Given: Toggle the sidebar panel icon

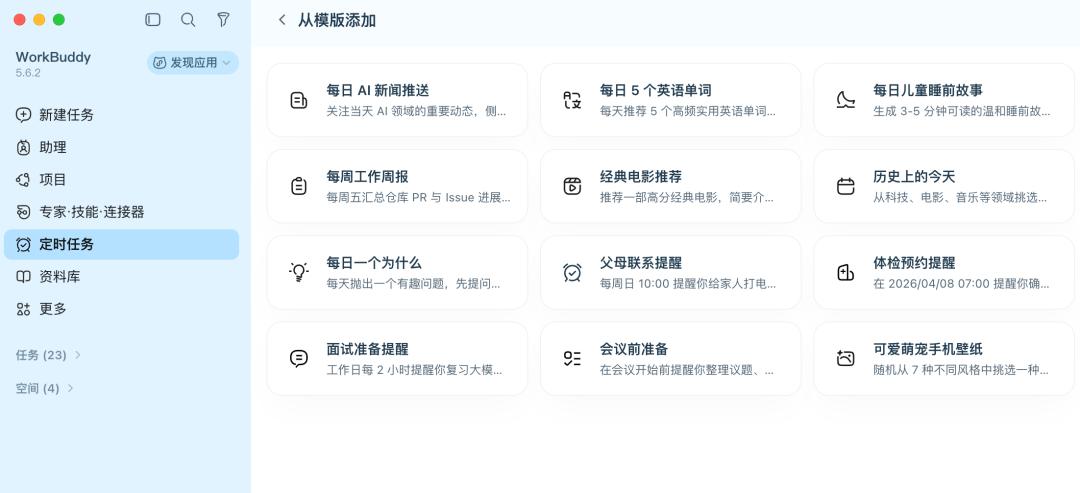Looking at the screenshot, I should coord(153,20).
